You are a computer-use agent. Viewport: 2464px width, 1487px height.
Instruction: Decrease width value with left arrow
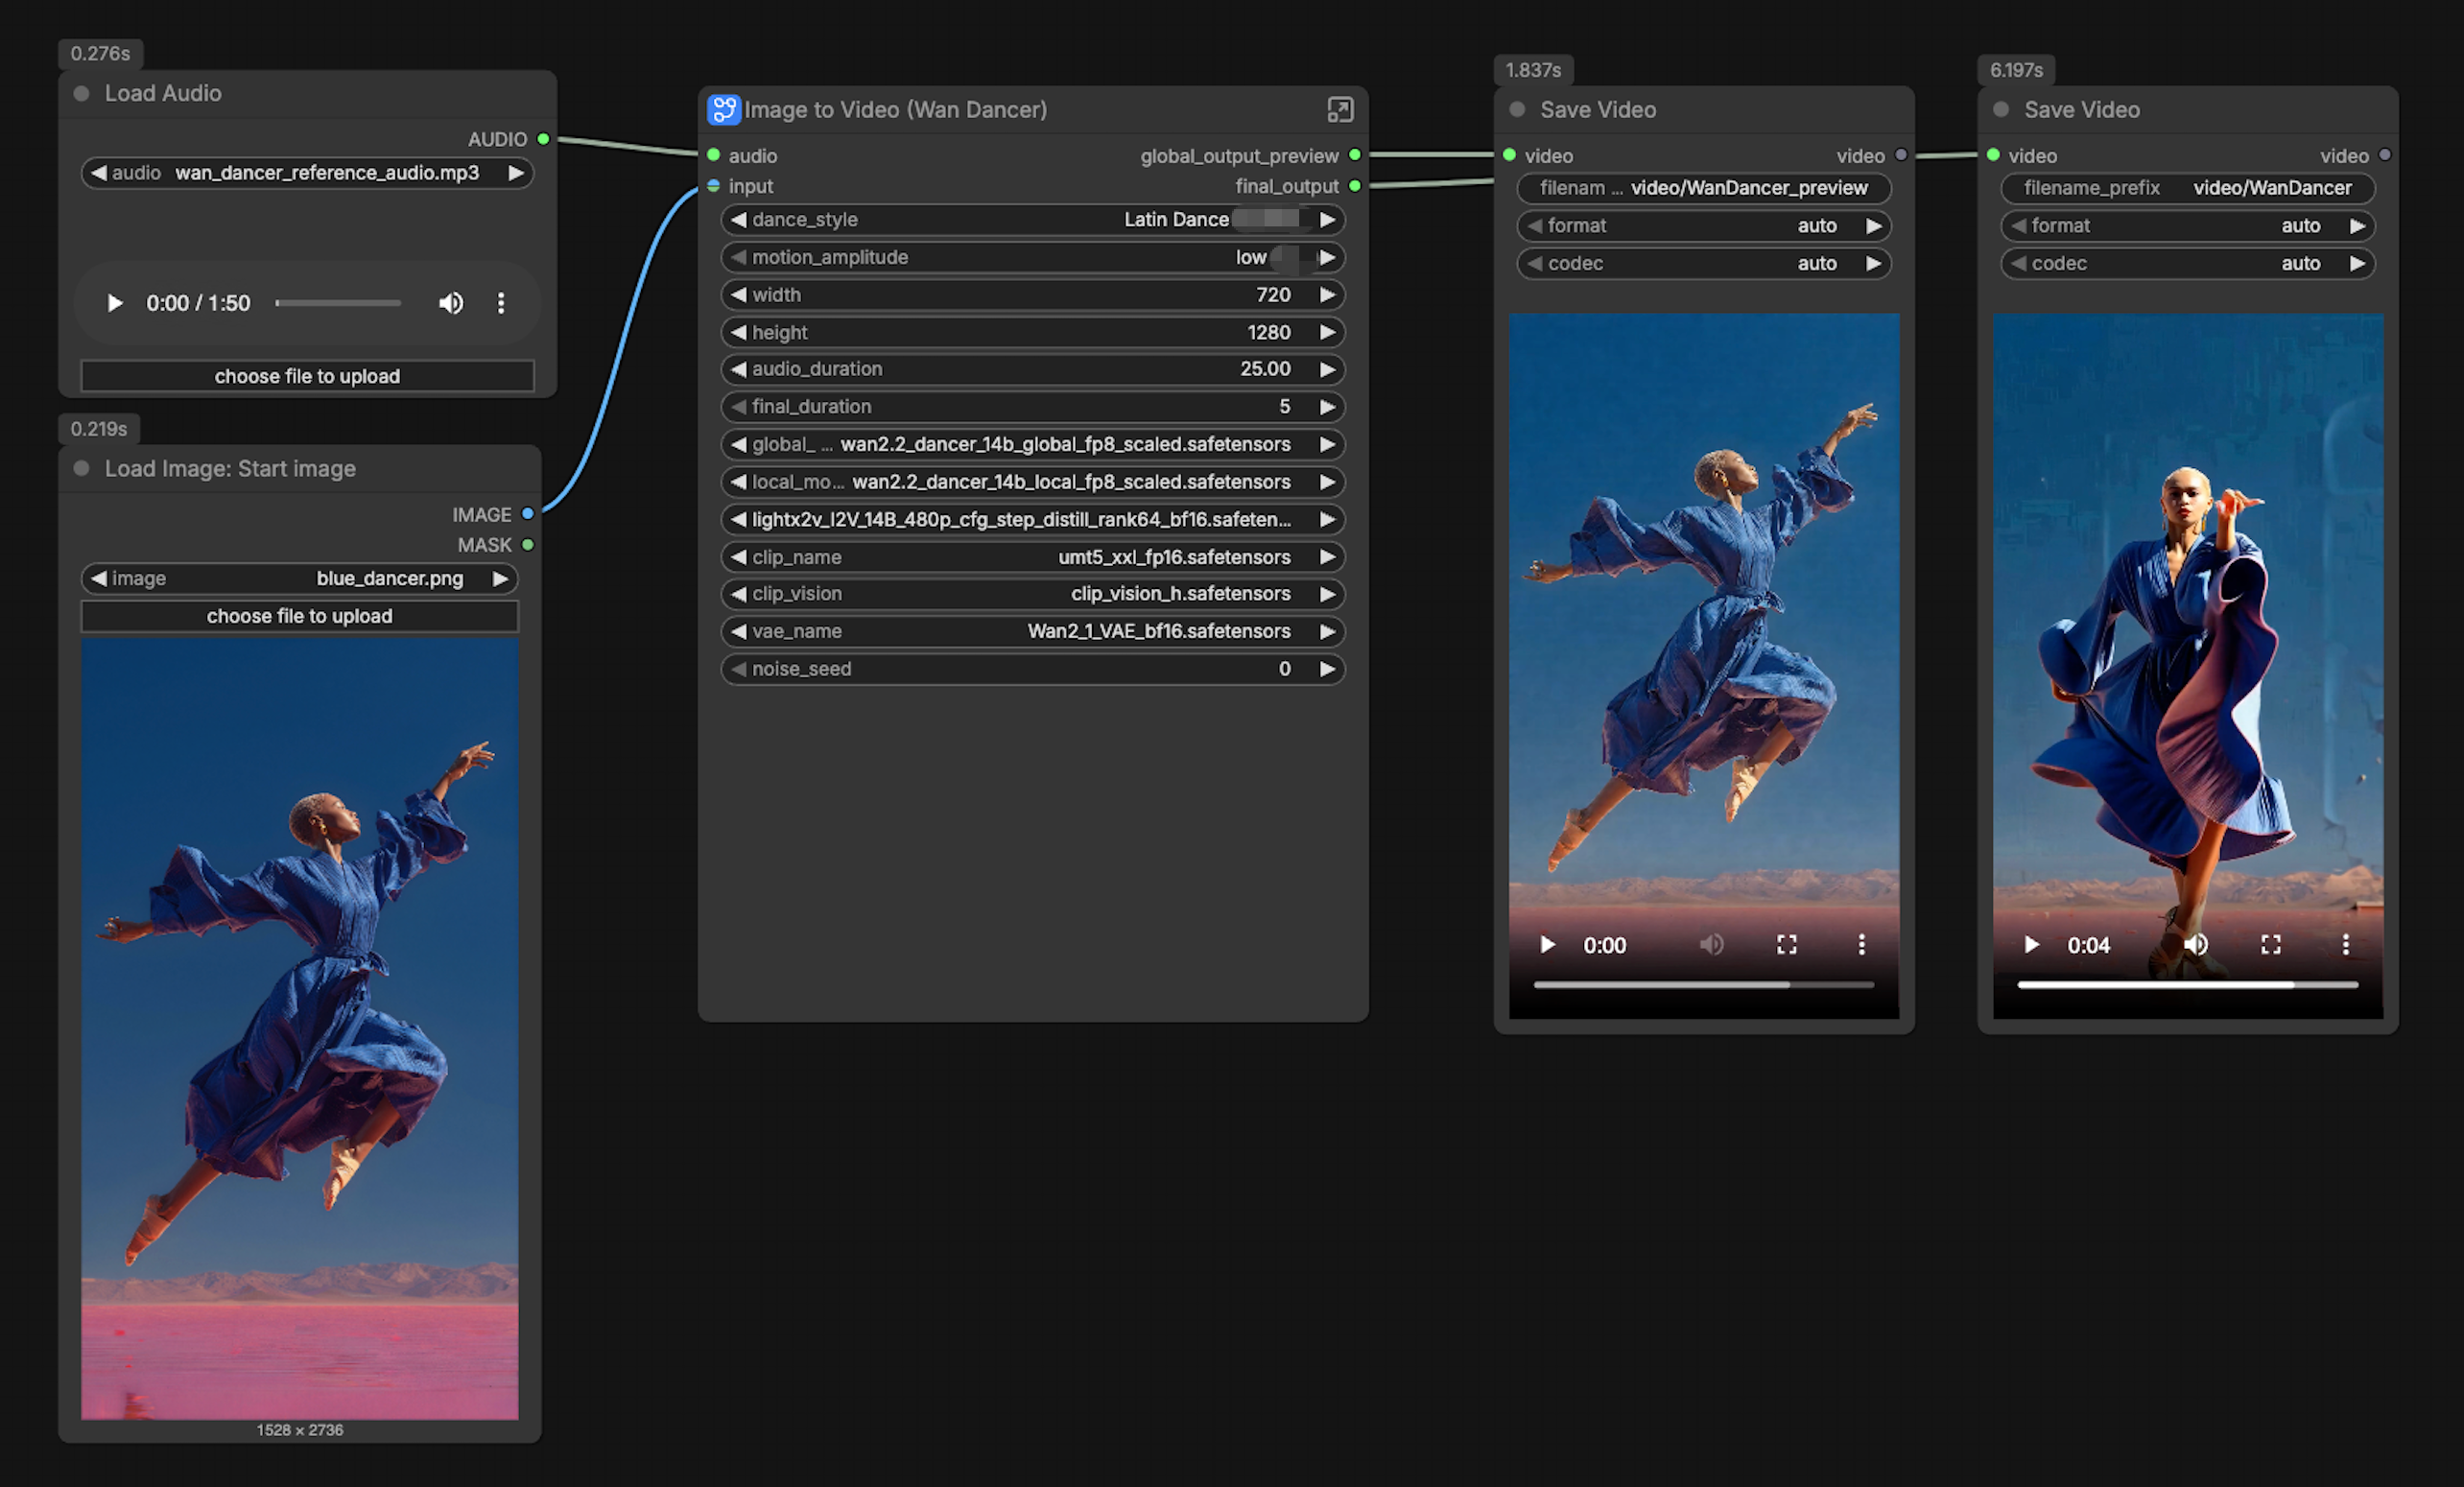pos(738,294)
